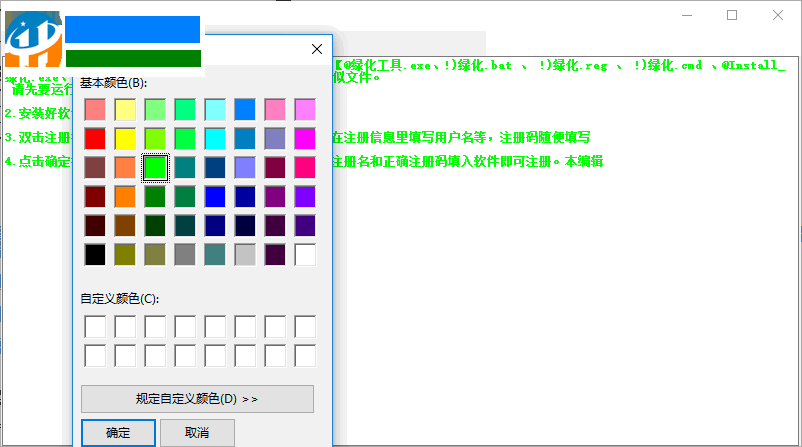Viewport: 802px width, 447px height.
Task: Pick the olive swatch next to black
Action: point(125,255)
